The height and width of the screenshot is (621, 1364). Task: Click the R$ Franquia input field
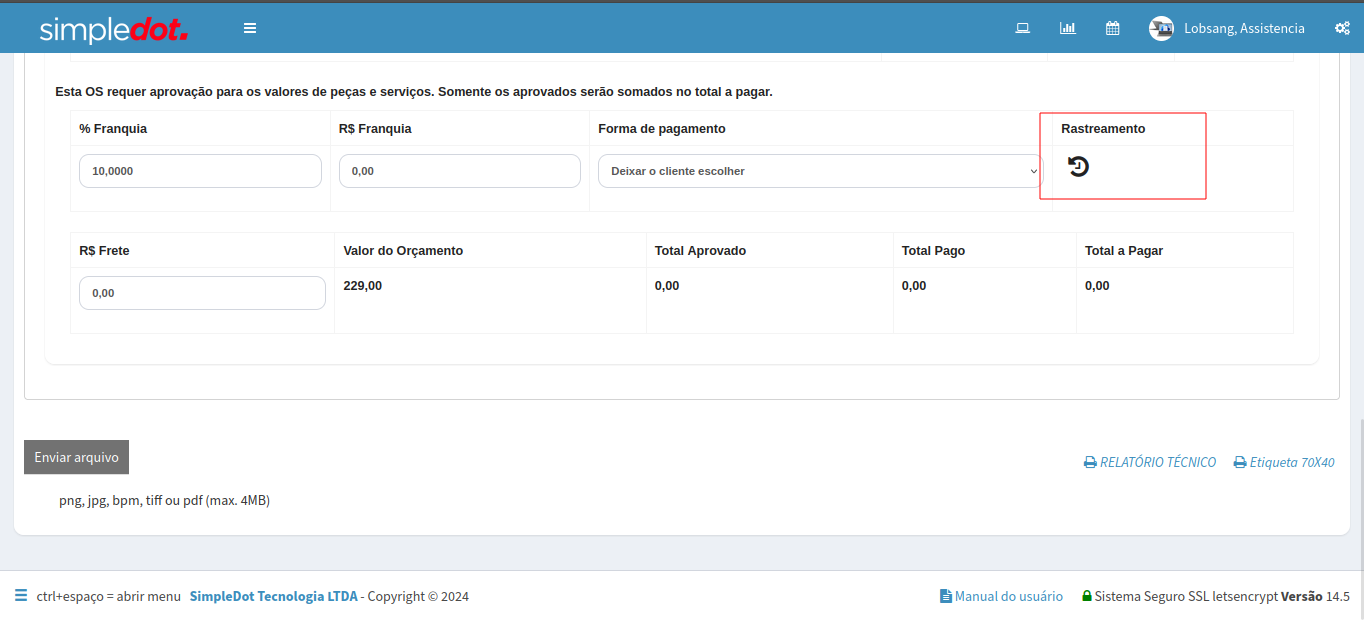459,171
